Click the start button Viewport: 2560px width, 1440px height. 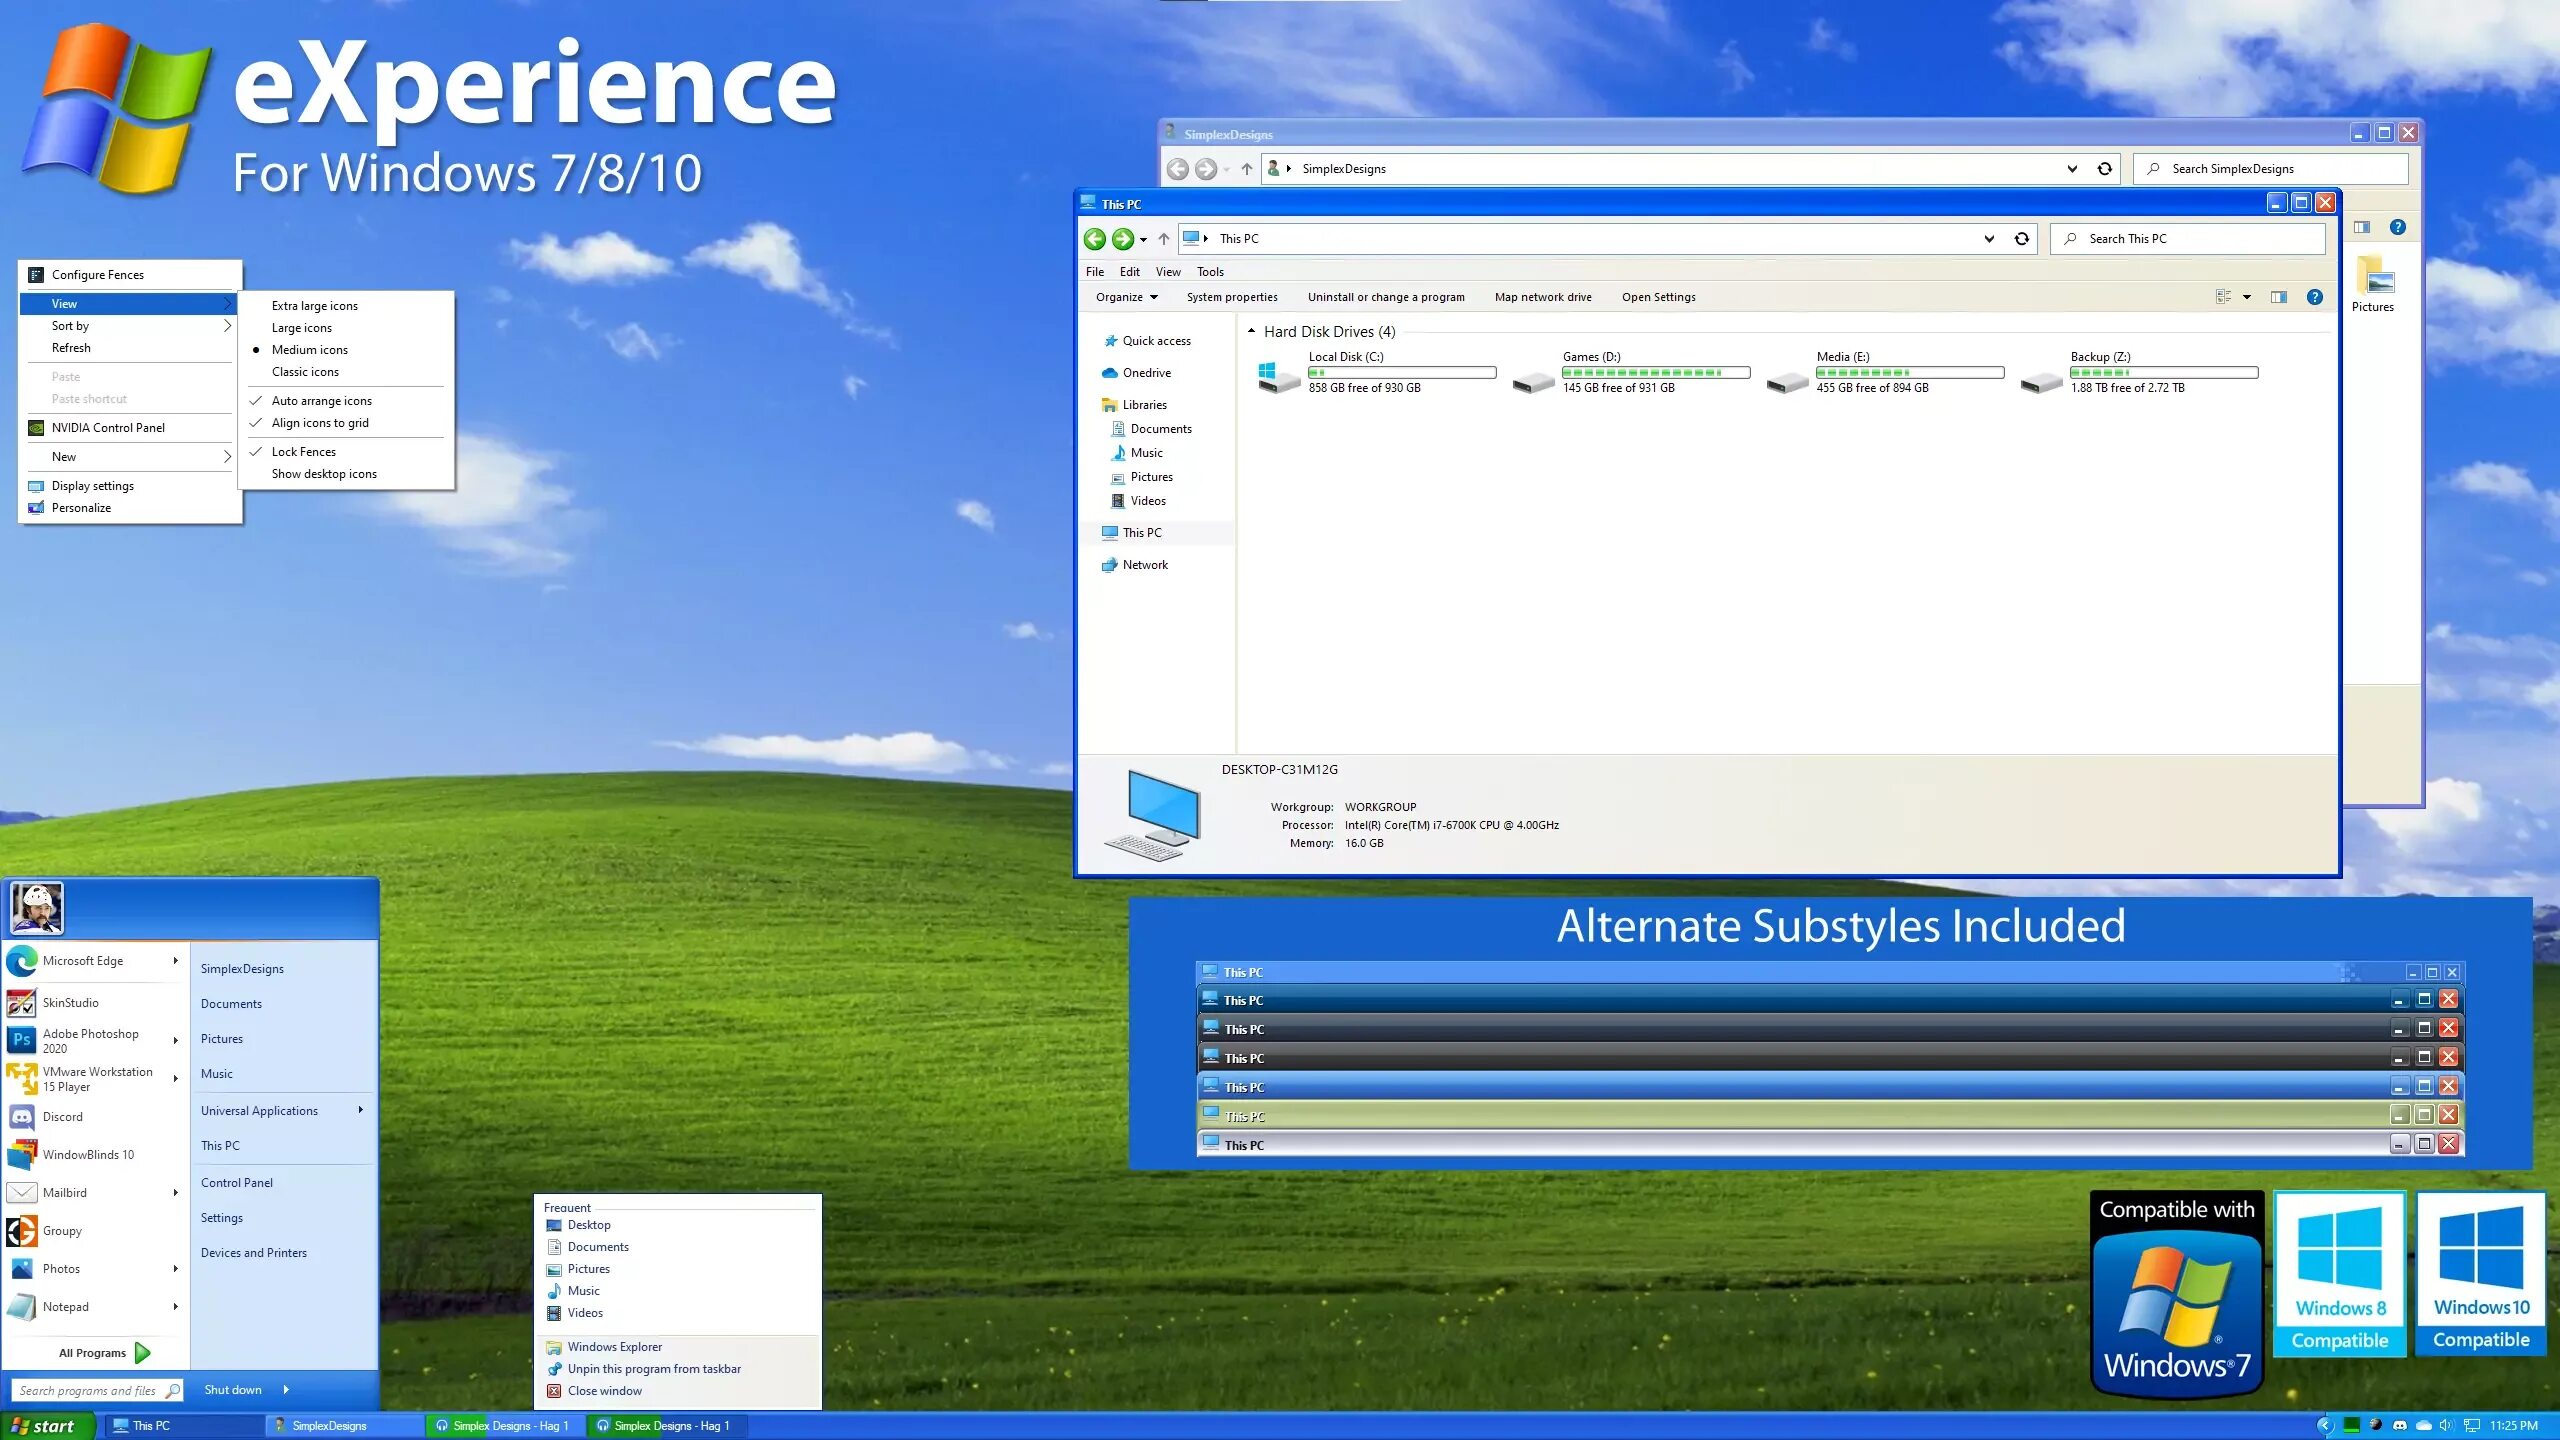[46, 1426]
